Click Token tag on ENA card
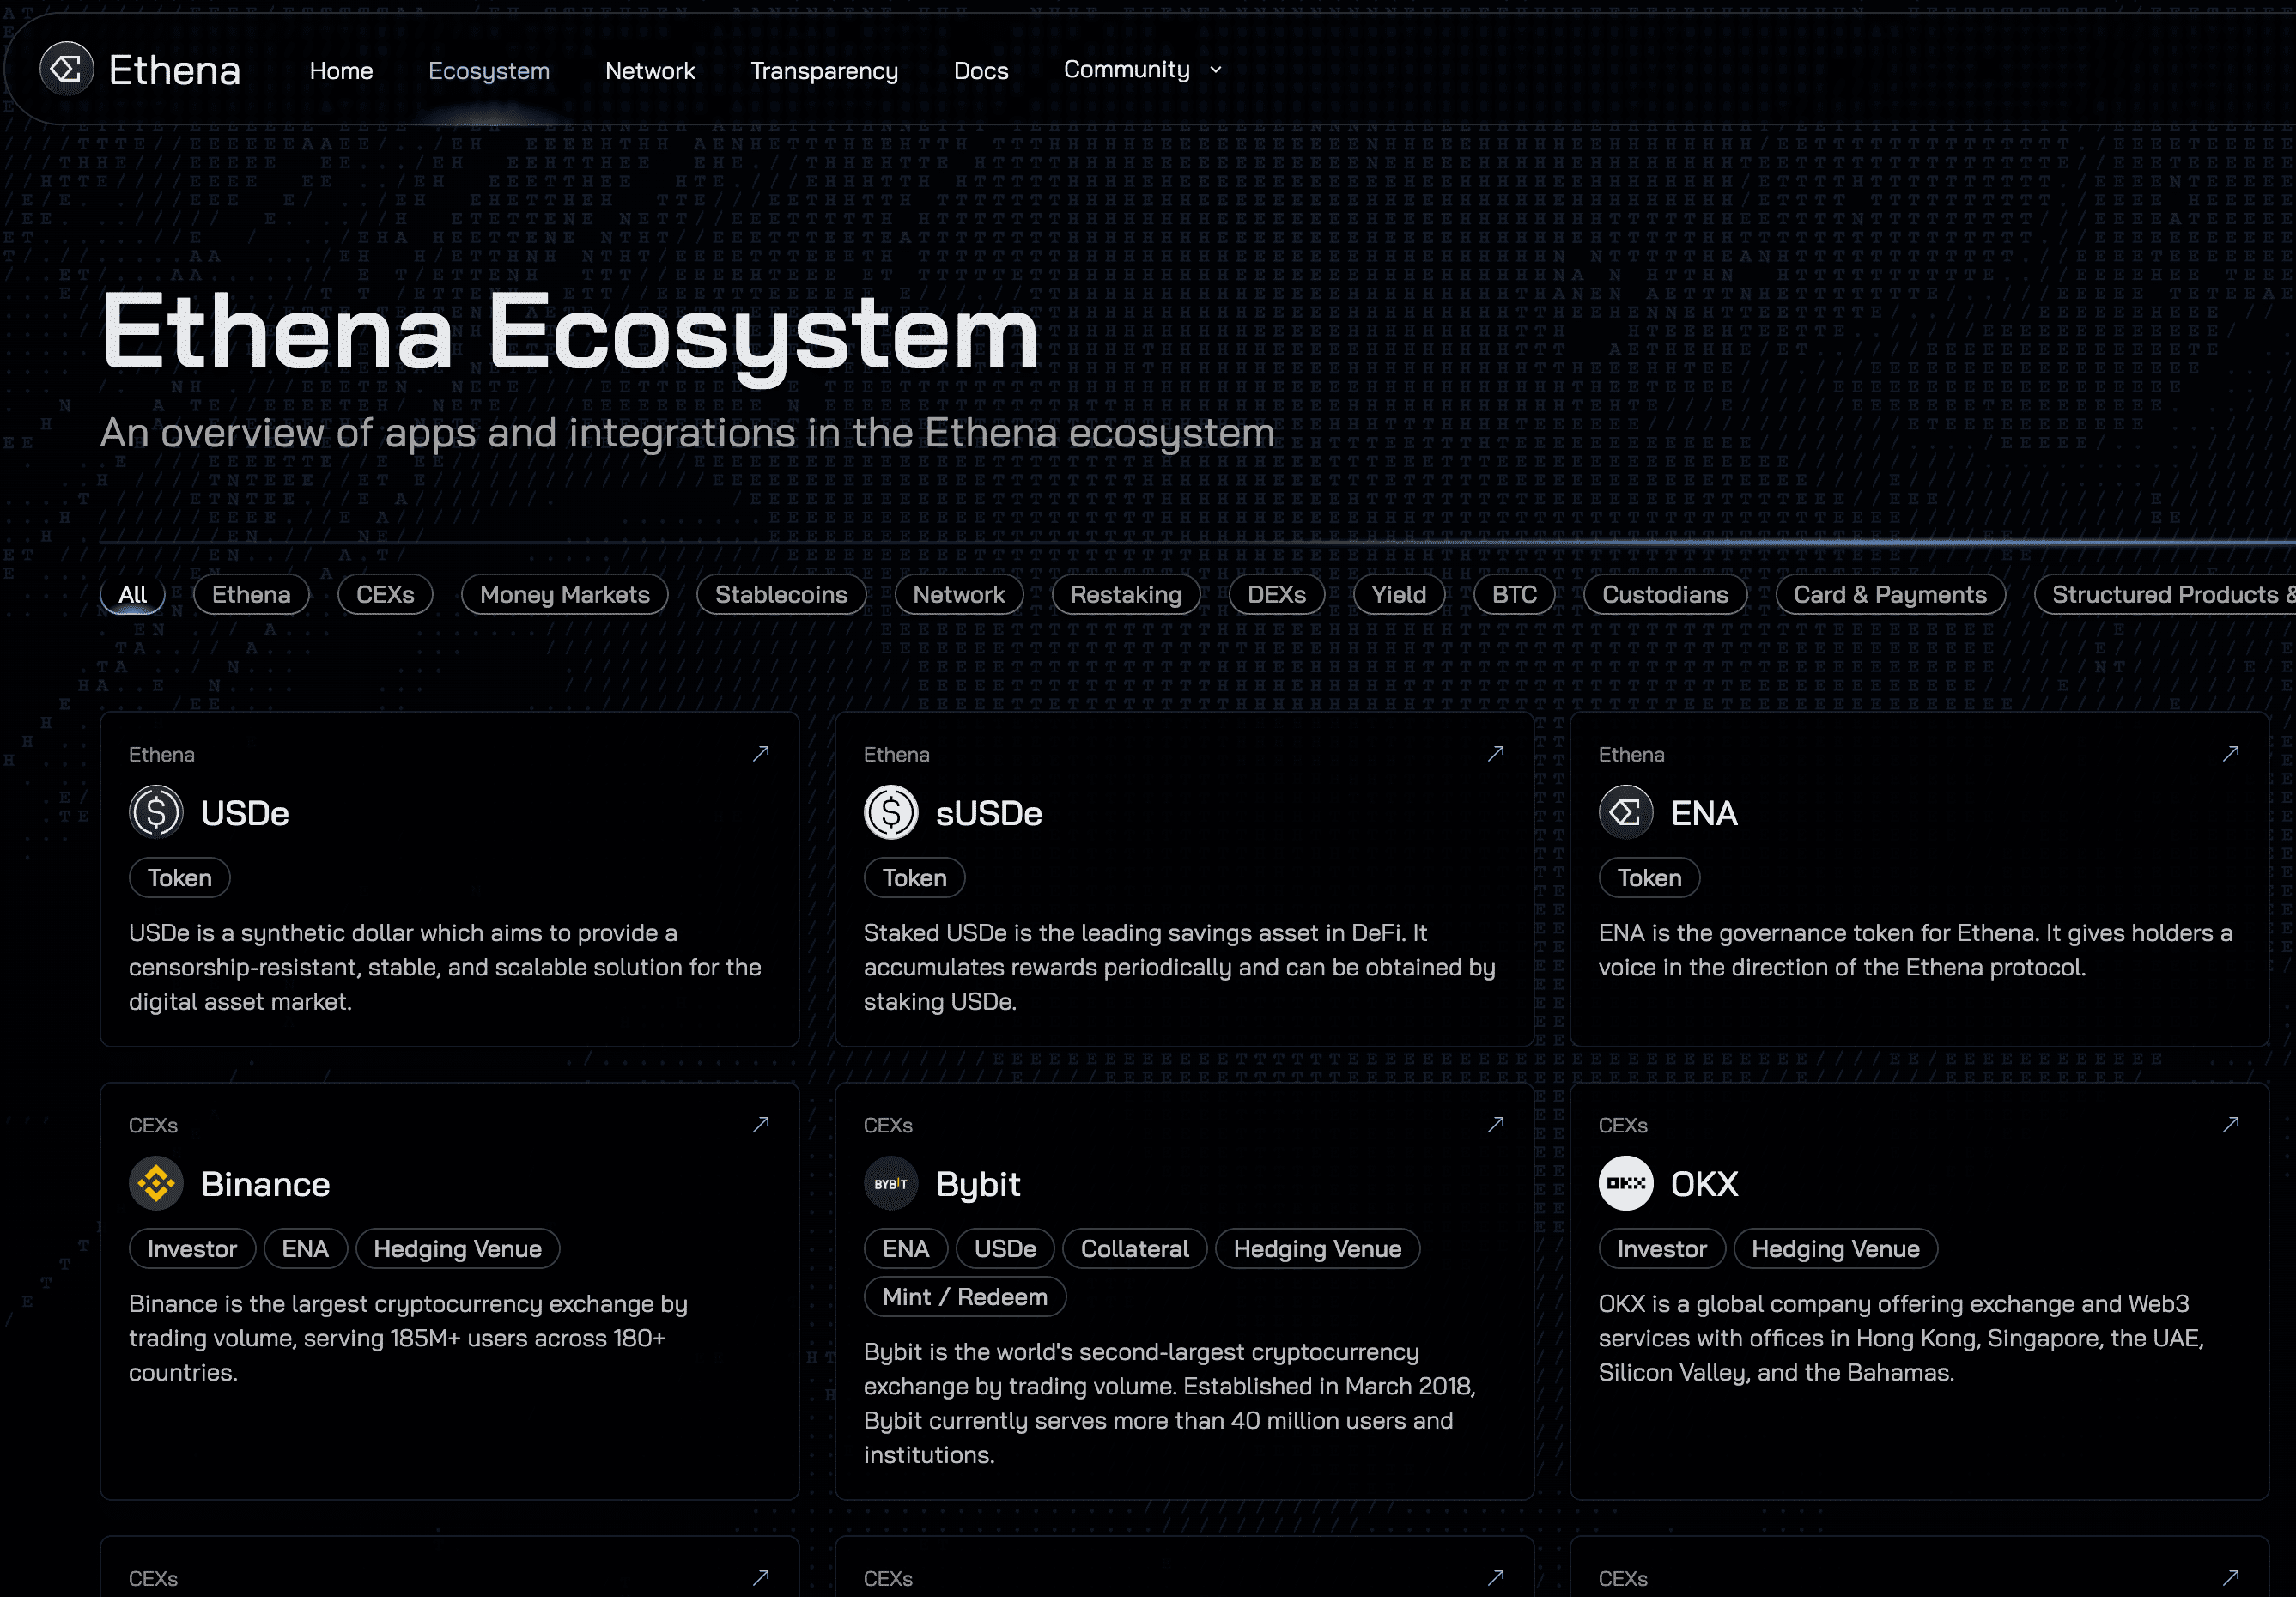Viewport: 2296px width, 1597px height. click(x=1650, y=878)
